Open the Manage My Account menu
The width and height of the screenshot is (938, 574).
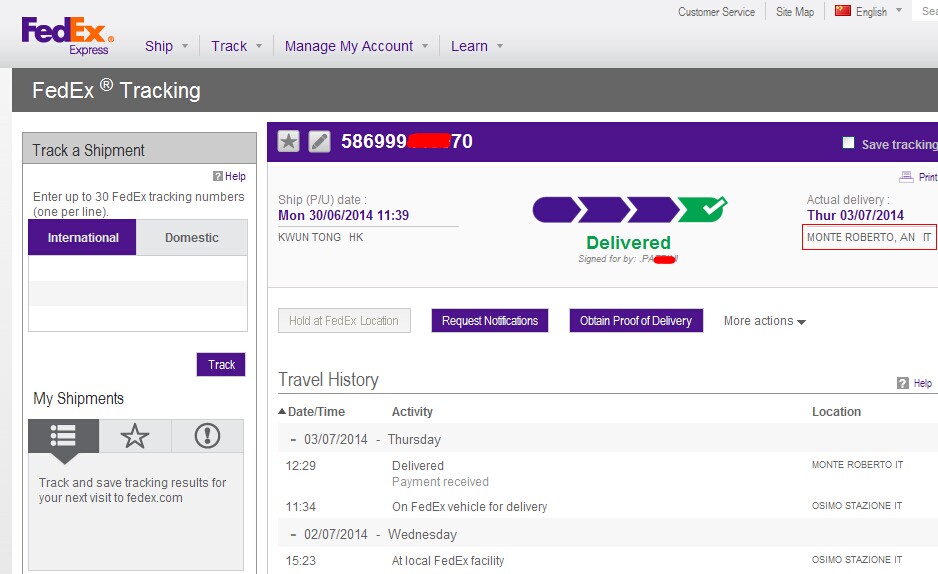click(x=349, y=46)
